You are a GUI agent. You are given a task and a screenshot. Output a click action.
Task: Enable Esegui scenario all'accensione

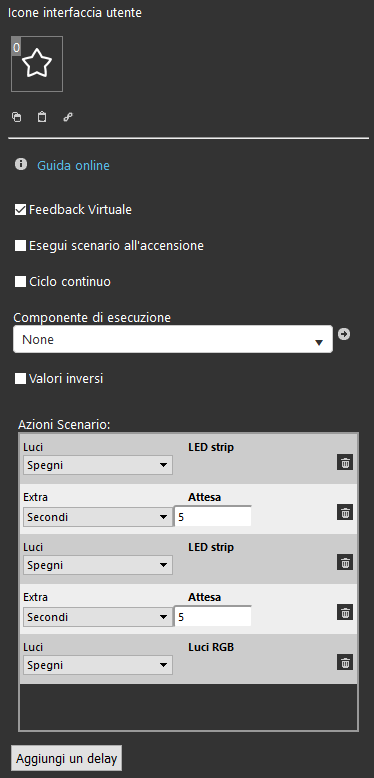20,246
